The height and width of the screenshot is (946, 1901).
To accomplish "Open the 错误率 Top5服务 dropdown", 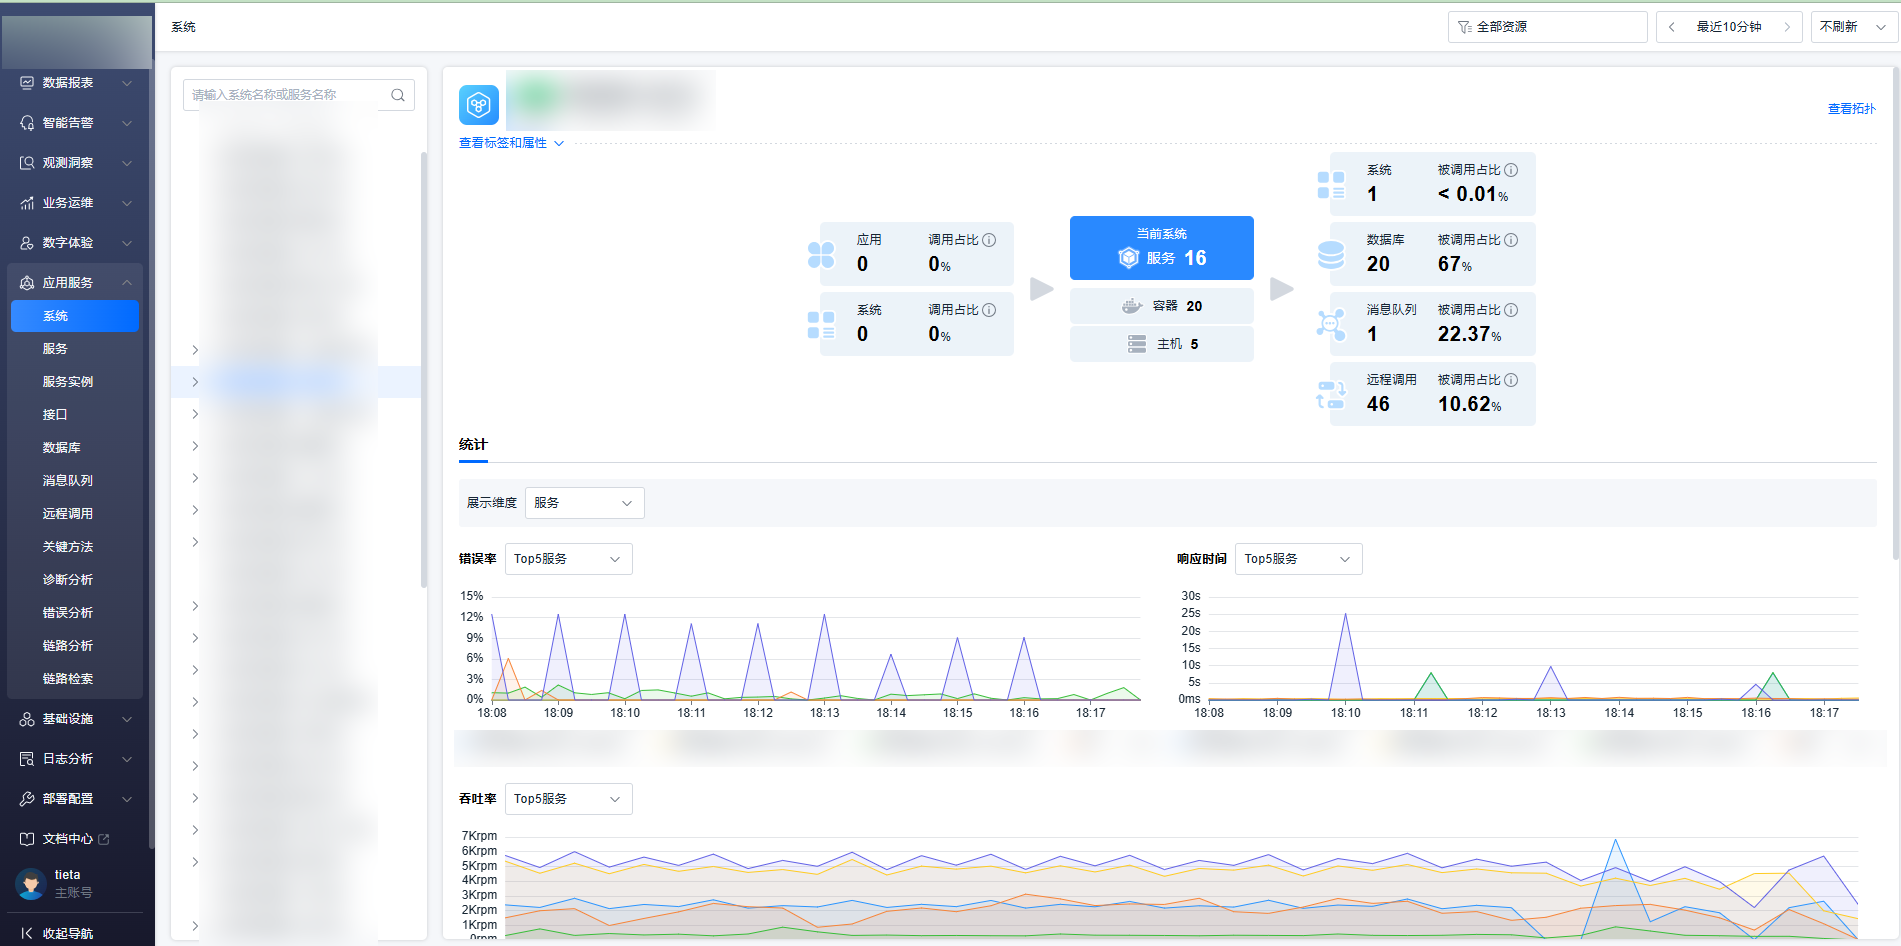I will 568,559.
